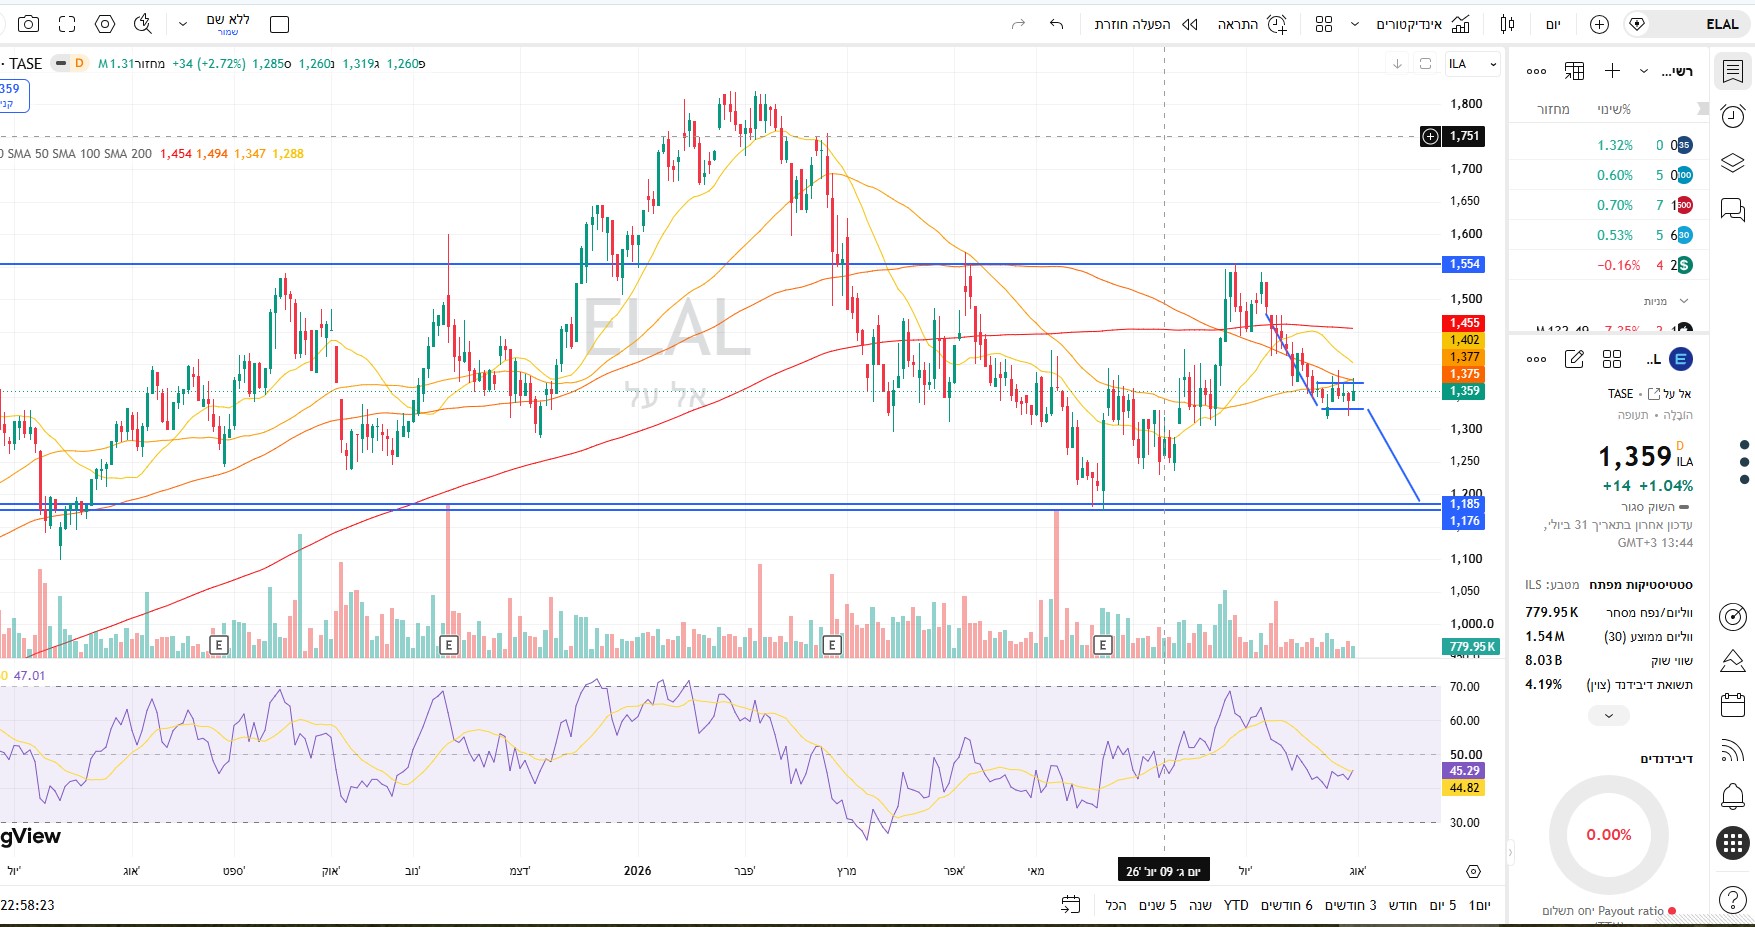Sort the watchlist by מחזור column
The height and width of the screenshot is (927, 1755).
(x=1553, y=109)
